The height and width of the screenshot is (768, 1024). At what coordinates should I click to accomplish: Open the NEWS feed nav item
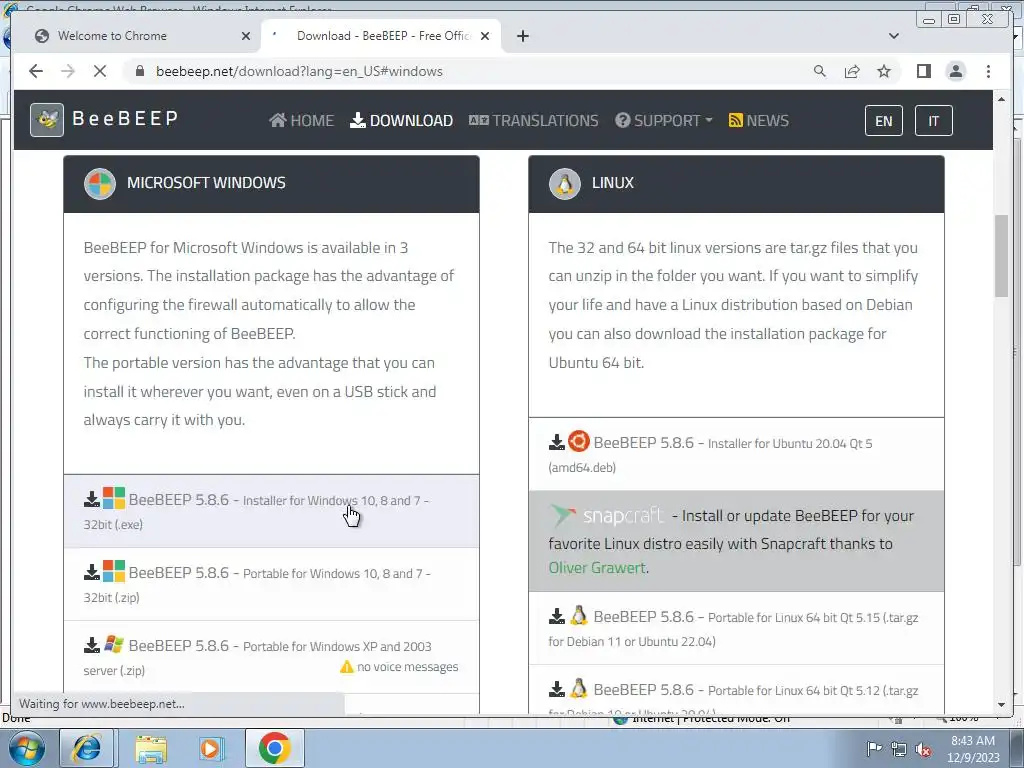pyautogui.click(x=758, y=120)
